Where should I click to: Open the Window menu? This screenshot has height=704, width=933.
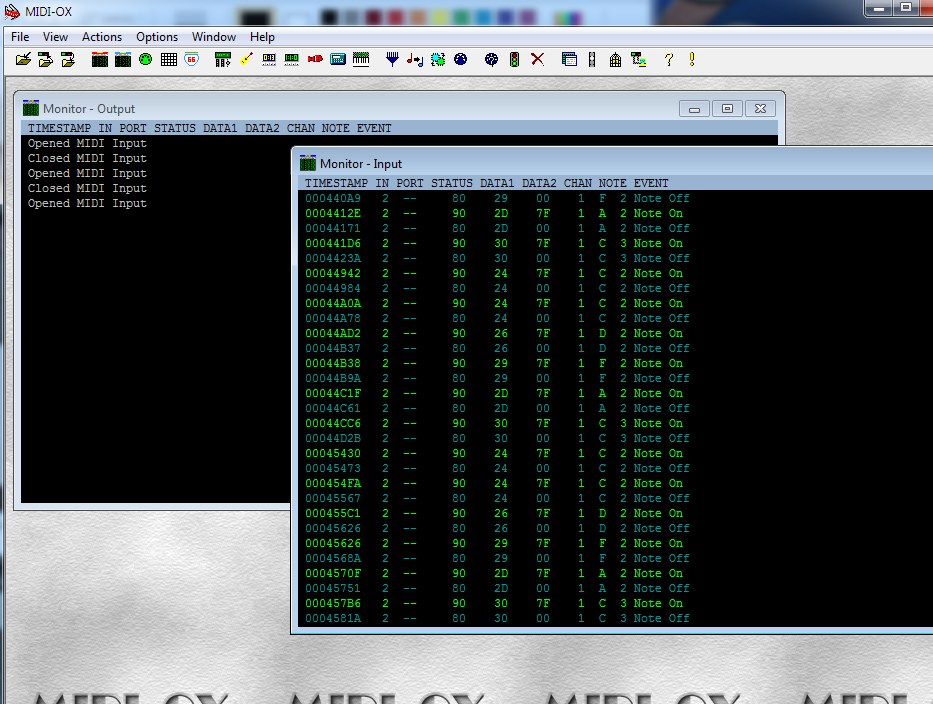pos(214,37)
